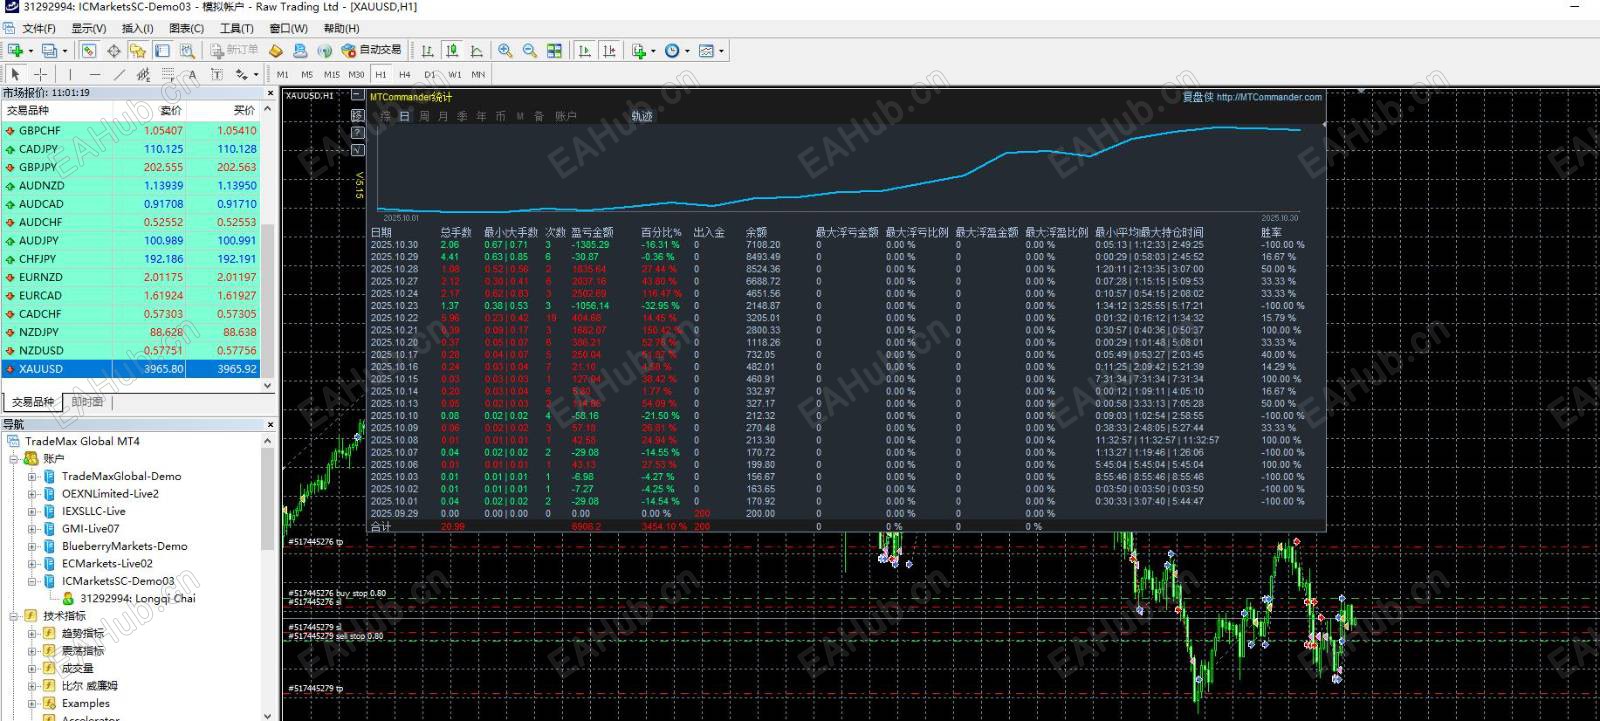Toggle the Navigator panel star-folder icon
The height and width of the screenshot is (721, 1600).
(x=138, y=50)
